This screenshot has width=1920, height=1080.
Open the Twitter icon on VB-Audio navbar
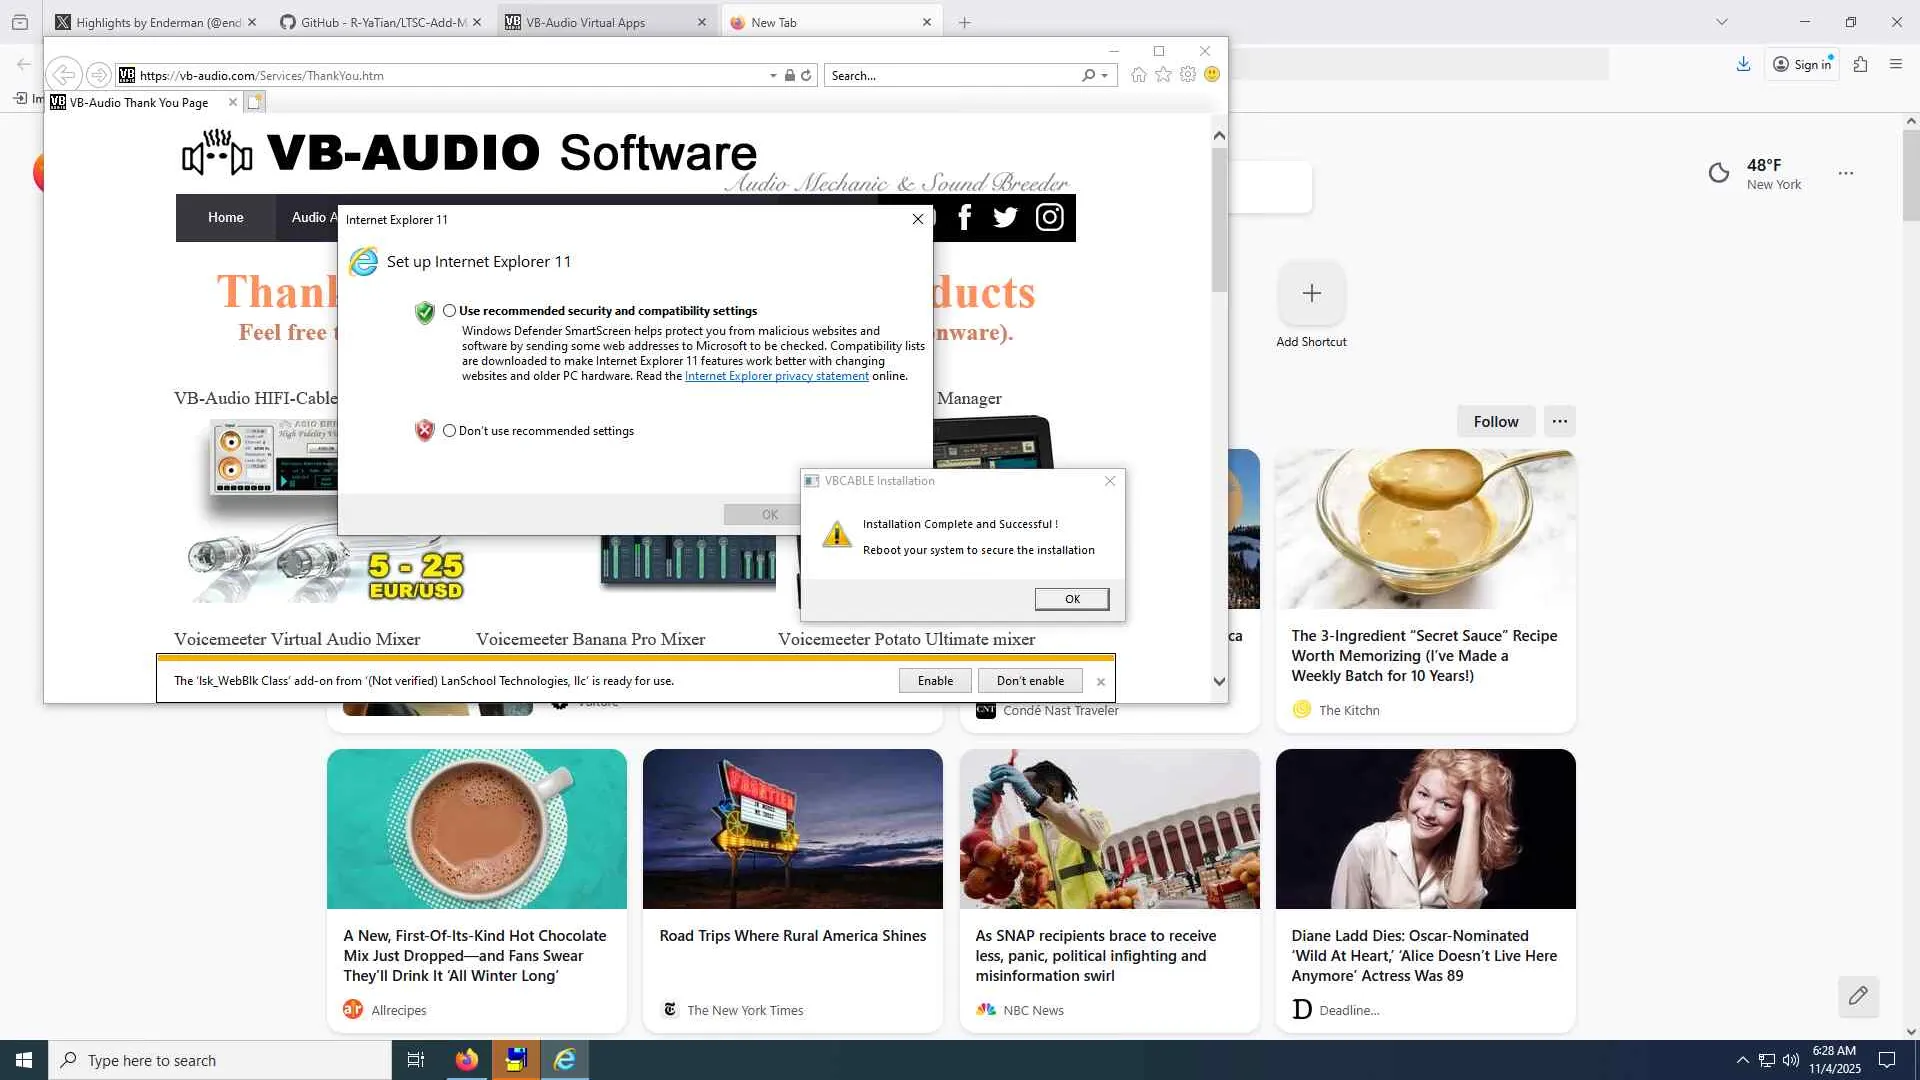tap(1005, 217)
